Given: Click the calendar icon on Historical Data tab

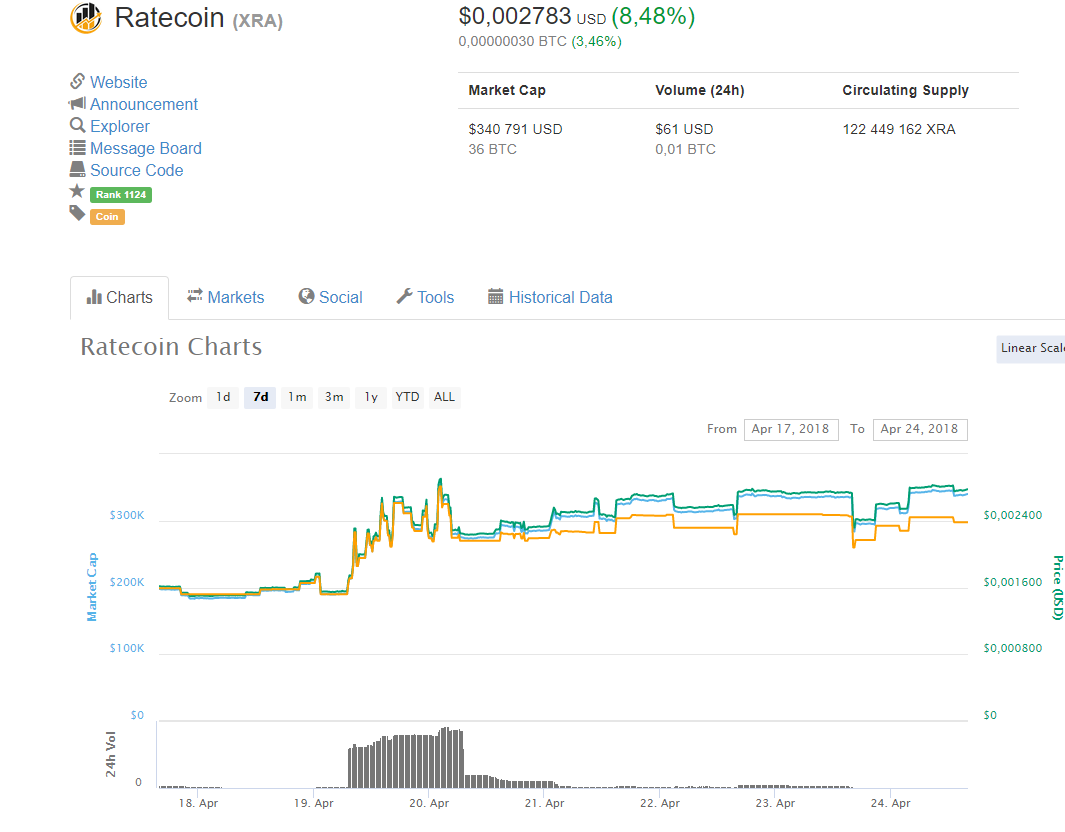Looking at the screenshot, I should [496, 296].
